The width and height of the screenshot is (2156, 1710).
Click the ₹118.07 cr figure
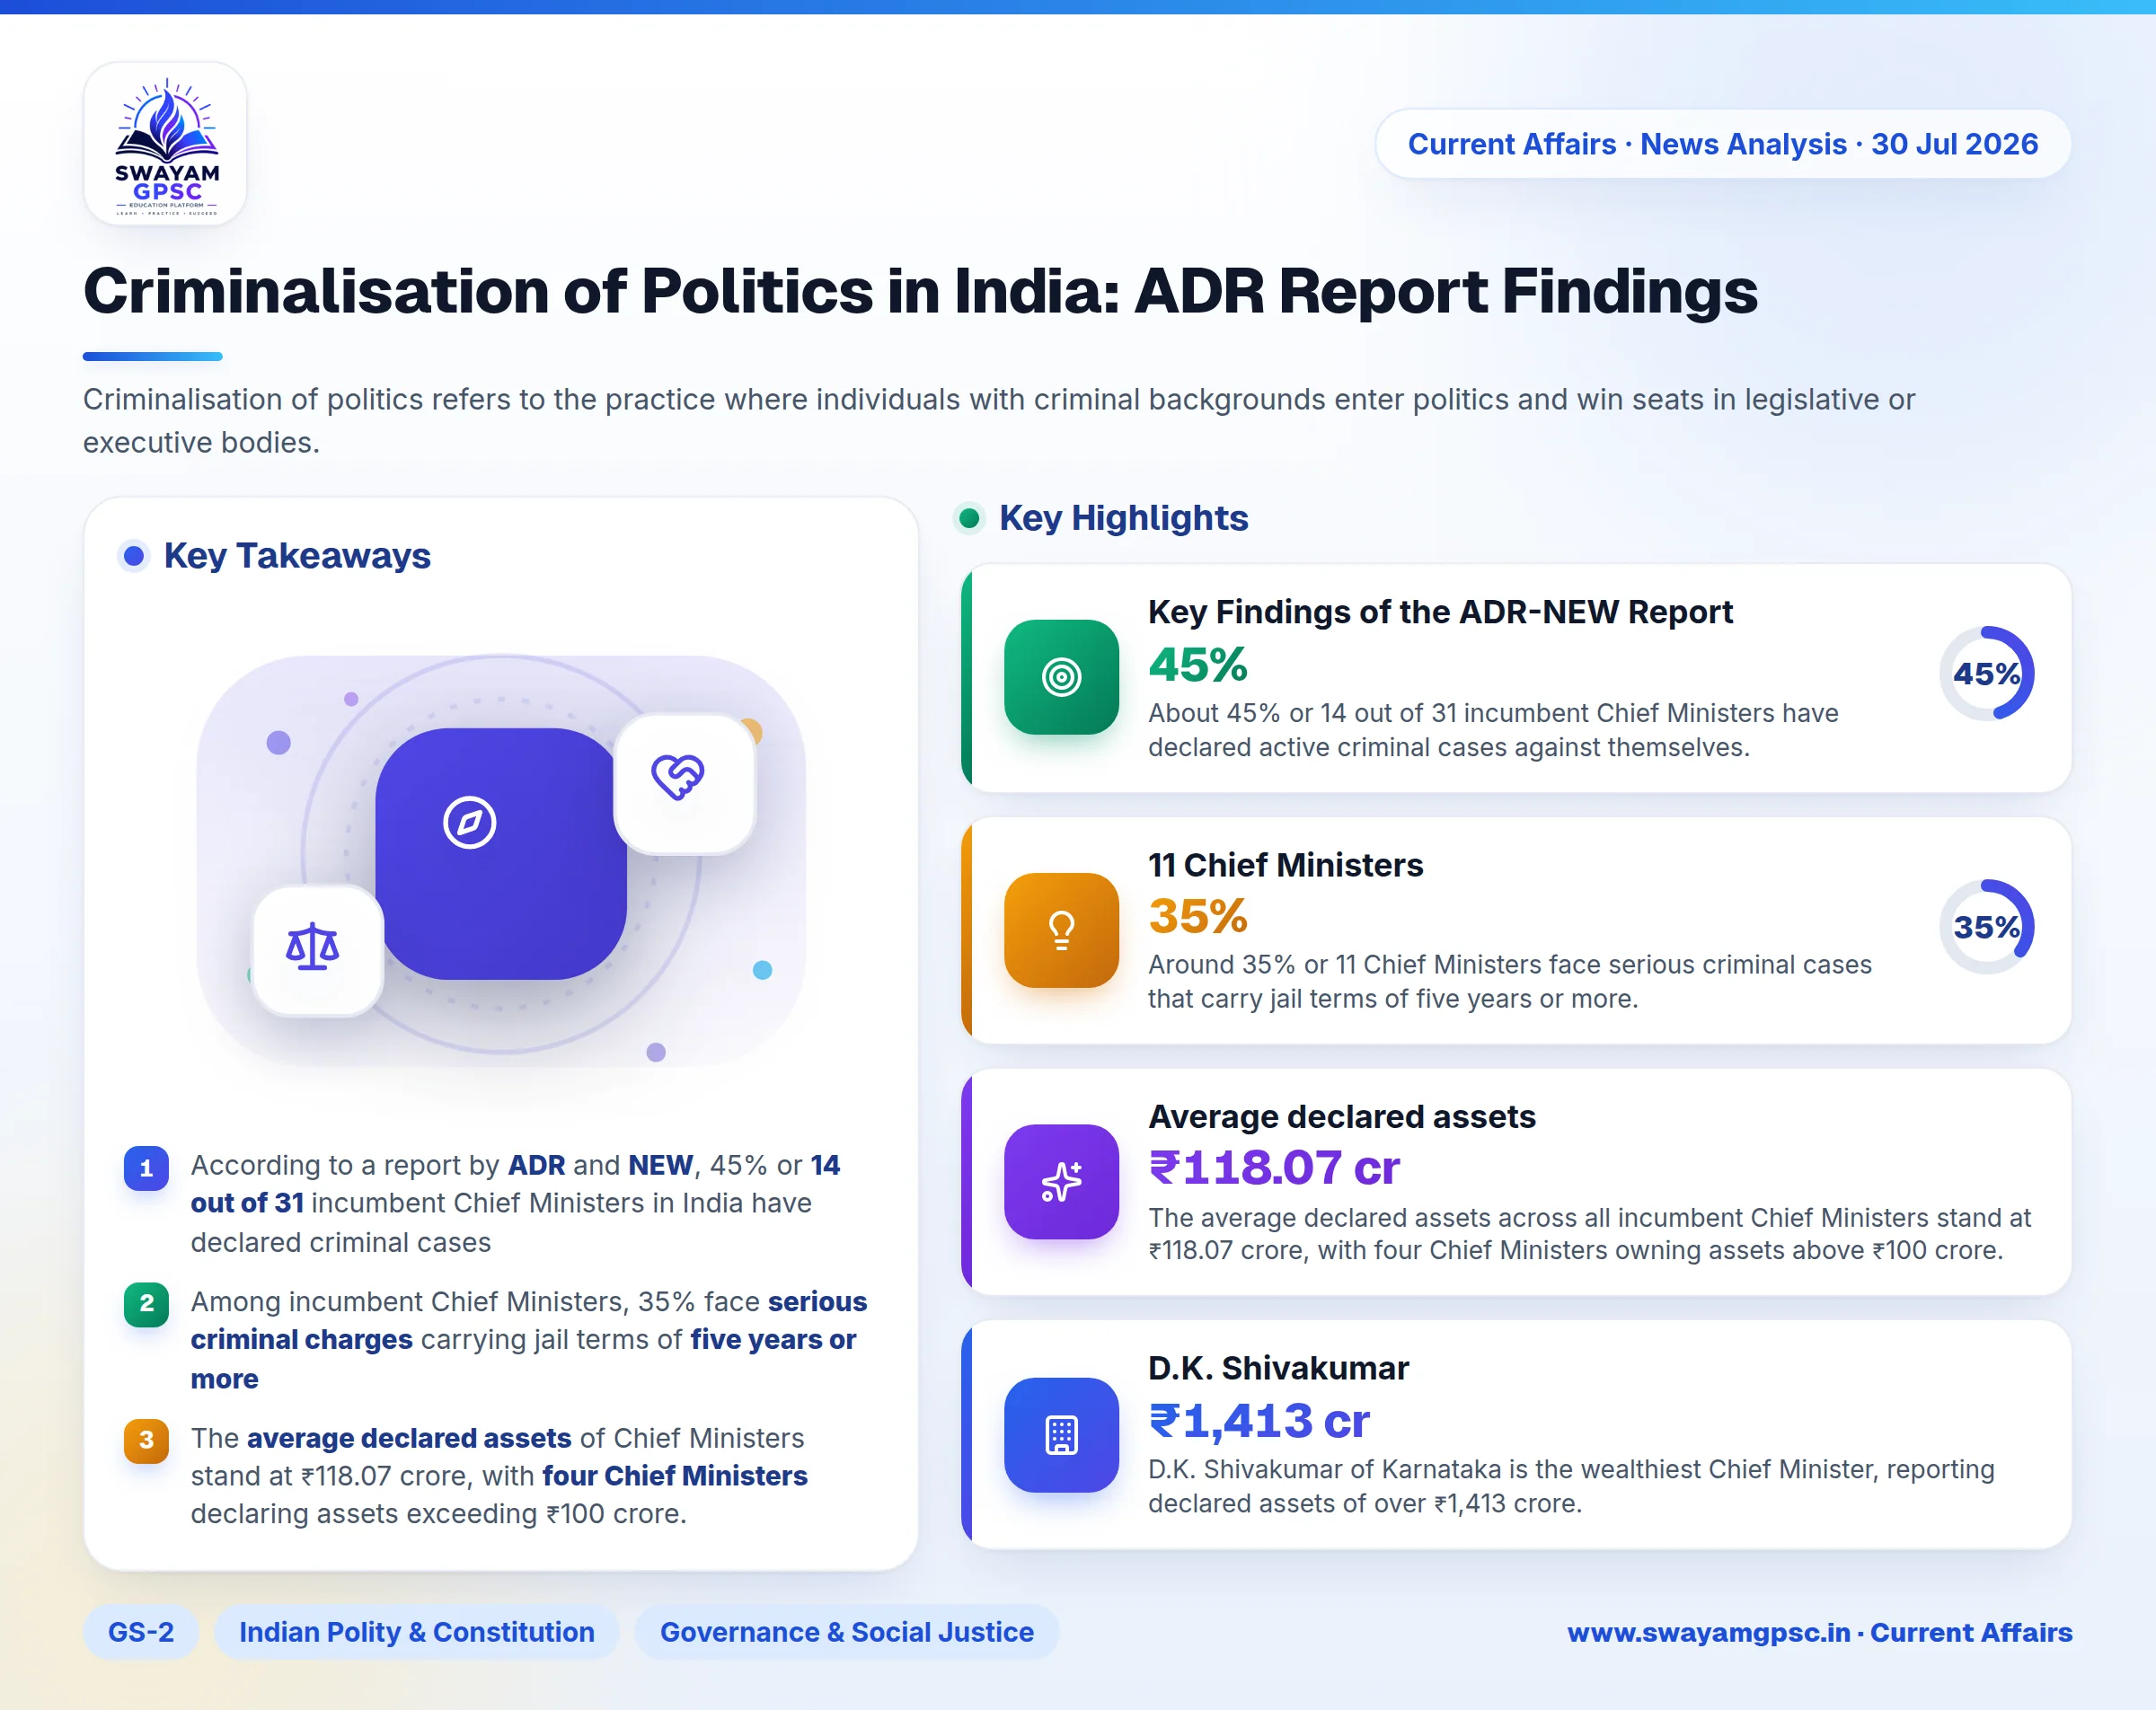pyautogui.click(x=1274, y=1168)
